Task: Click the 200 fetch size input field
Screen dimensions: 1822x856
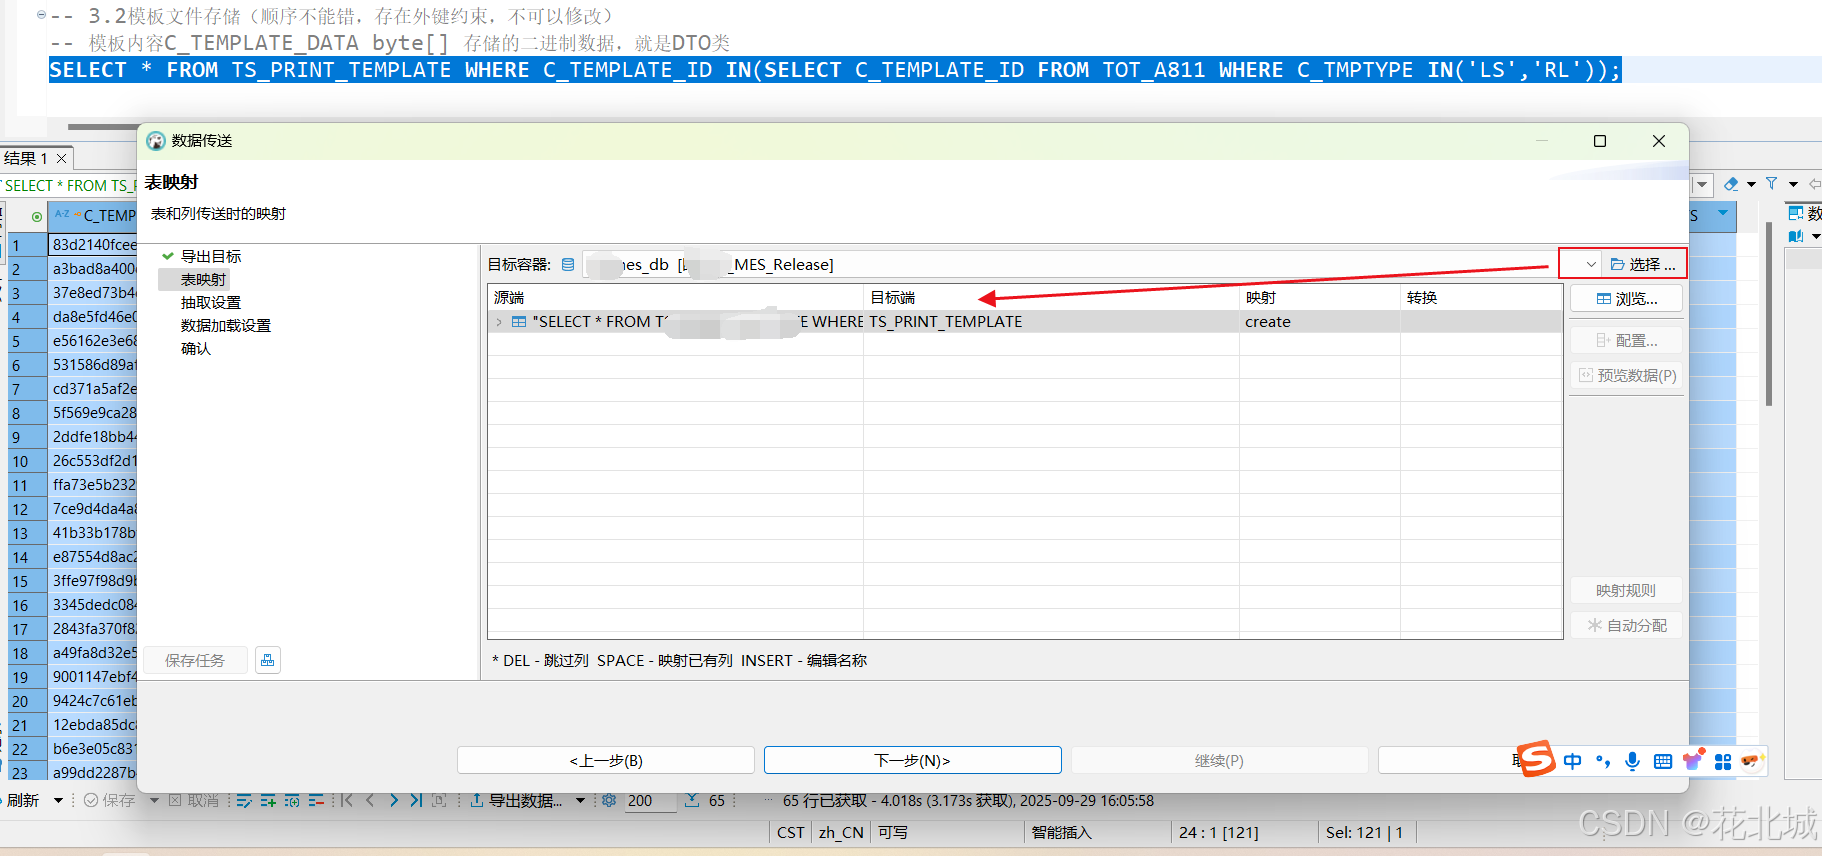Action: [x=650, y=801]
